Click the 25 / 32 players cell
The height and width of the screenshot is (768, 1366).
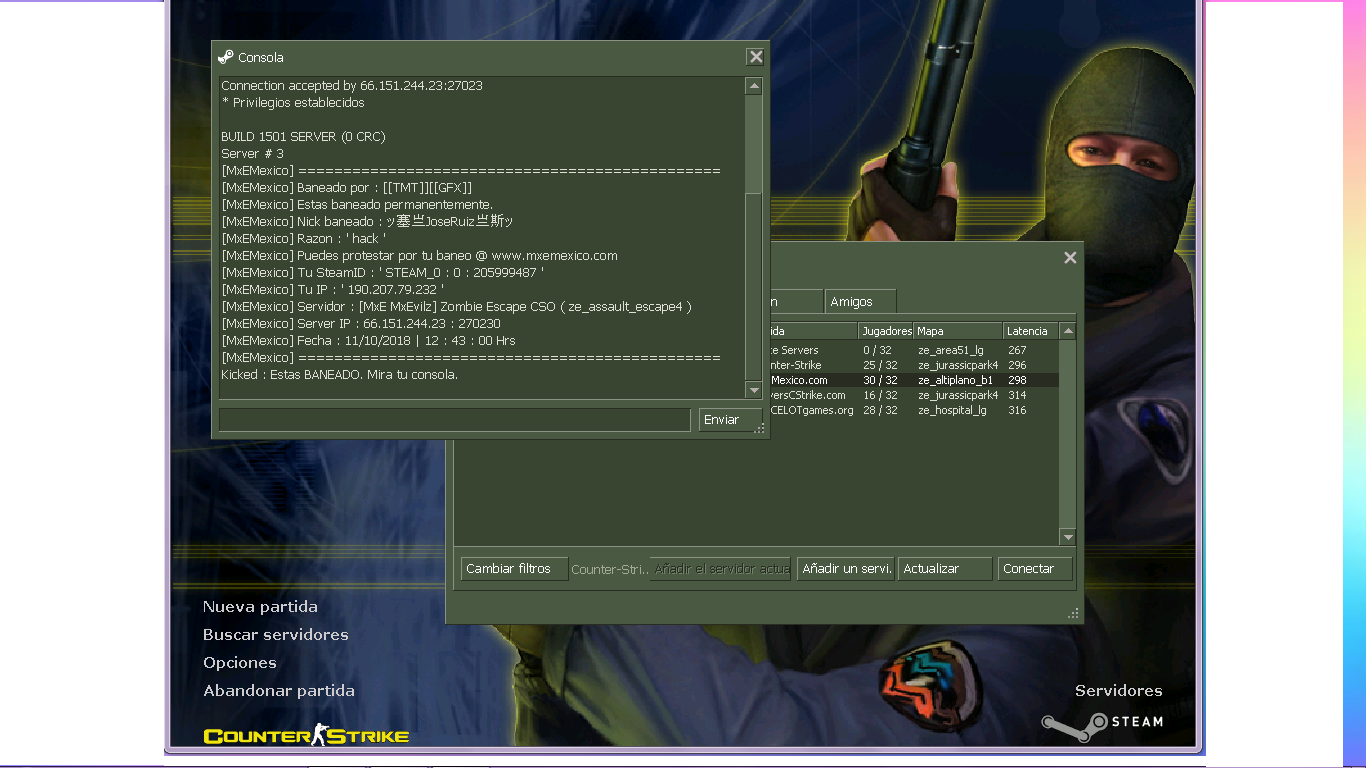point(880,365)
